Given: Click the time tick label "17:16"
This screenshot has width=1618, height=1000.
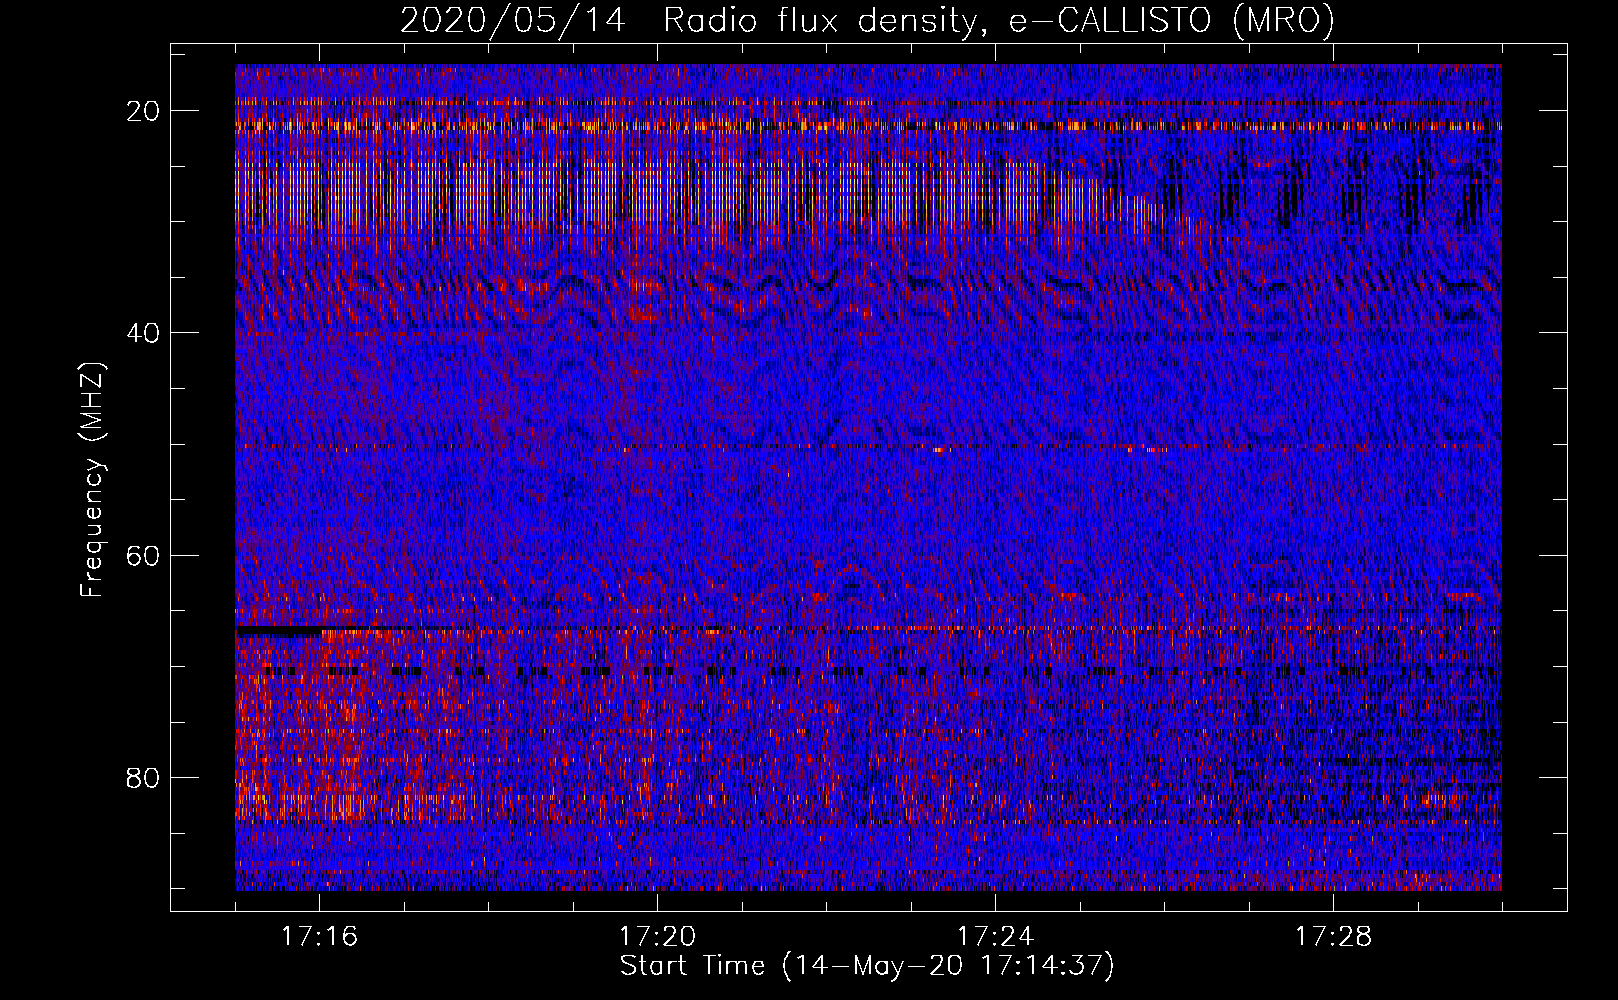Looking at the screenshot, I should tap(320, 937).
